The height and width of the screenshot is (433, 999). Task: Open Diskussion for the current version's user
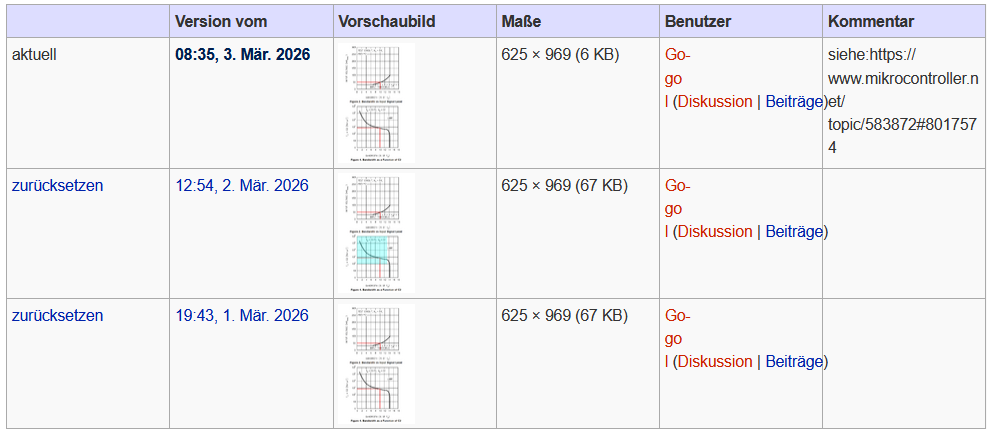[x=715, y=101]
